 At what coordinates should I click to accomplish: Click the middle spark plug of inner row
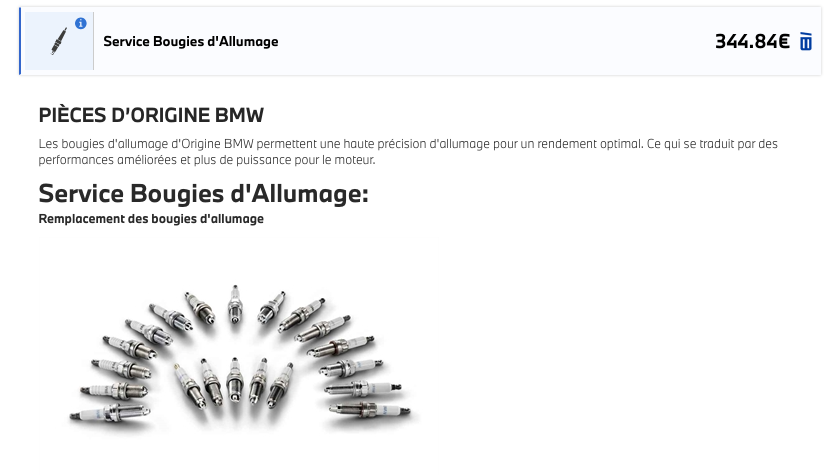[234, 379]
